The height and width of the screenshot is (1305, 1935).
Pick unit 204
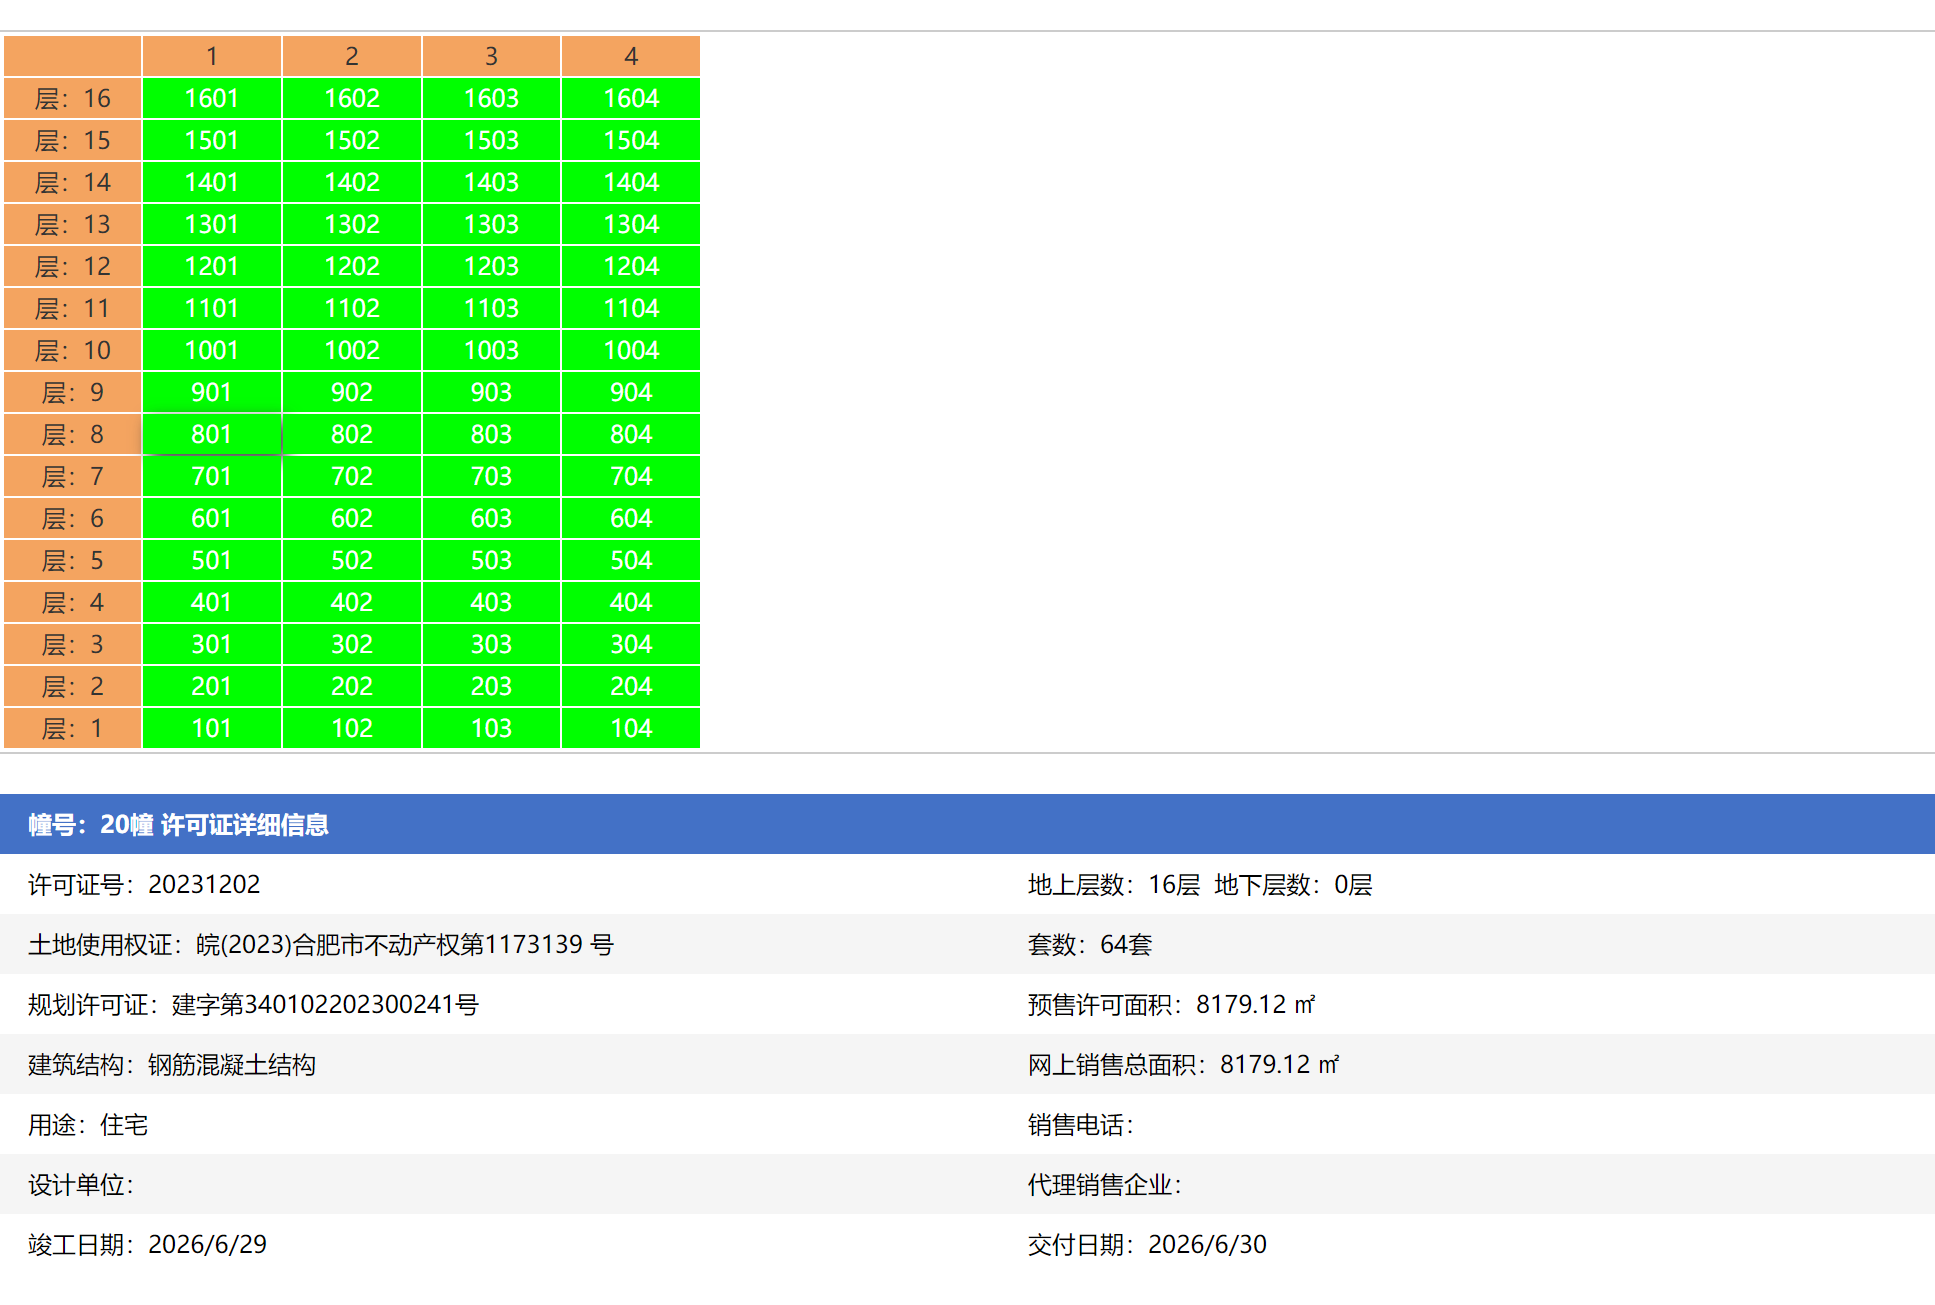click(631, 686)
